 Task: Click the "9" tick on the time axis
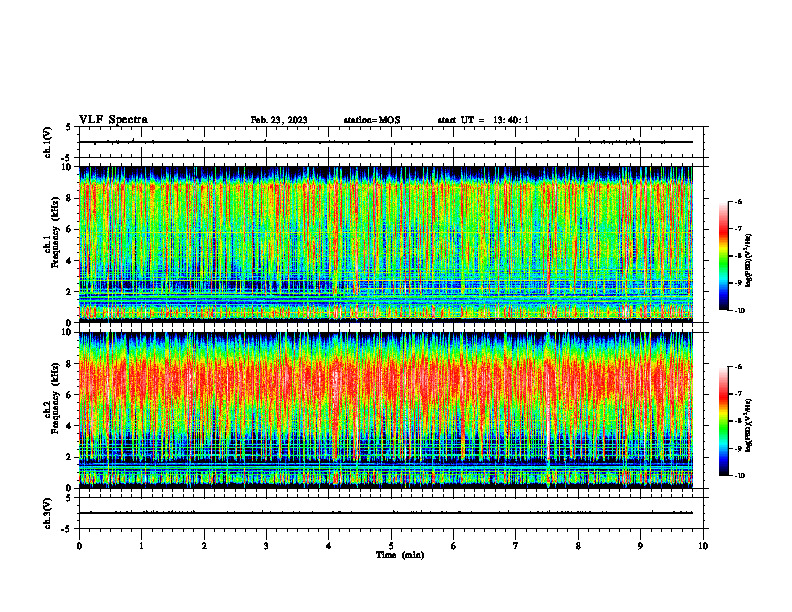(640, 546)
